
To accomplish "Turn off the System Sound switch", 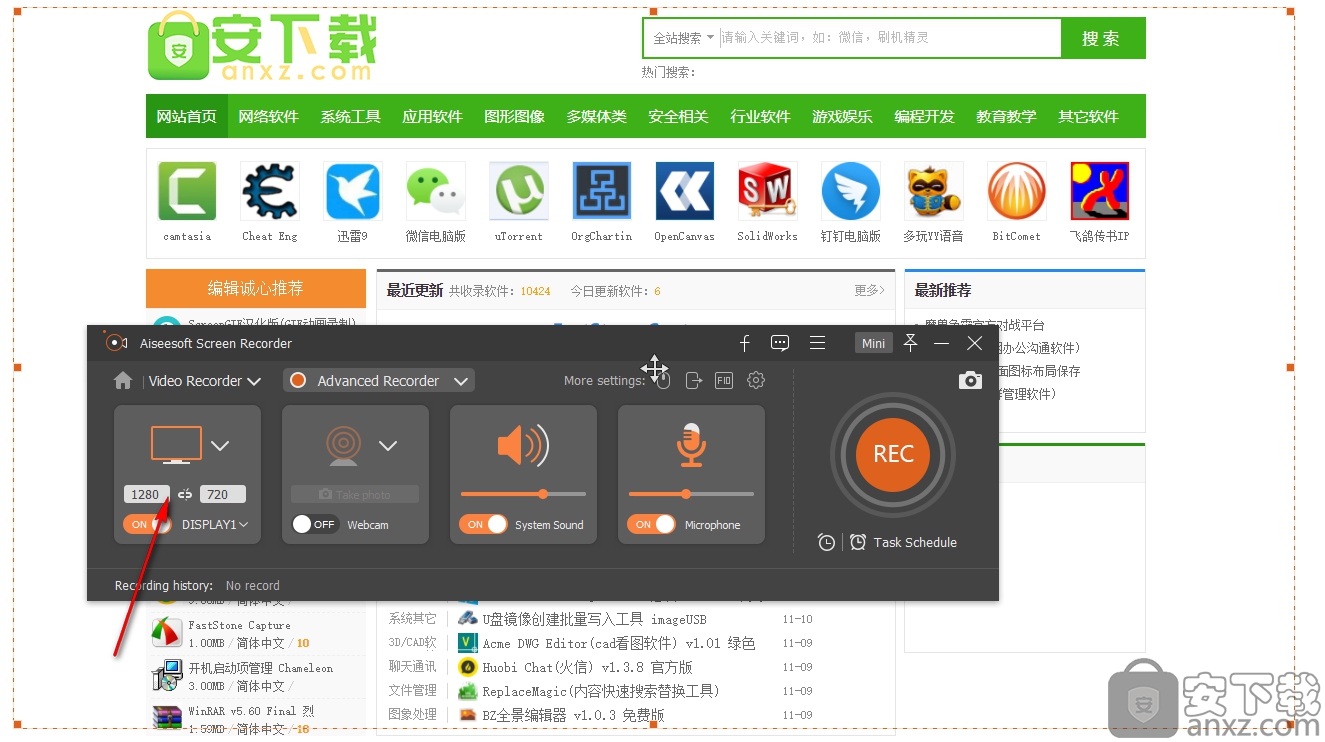I will click(483, 524).
